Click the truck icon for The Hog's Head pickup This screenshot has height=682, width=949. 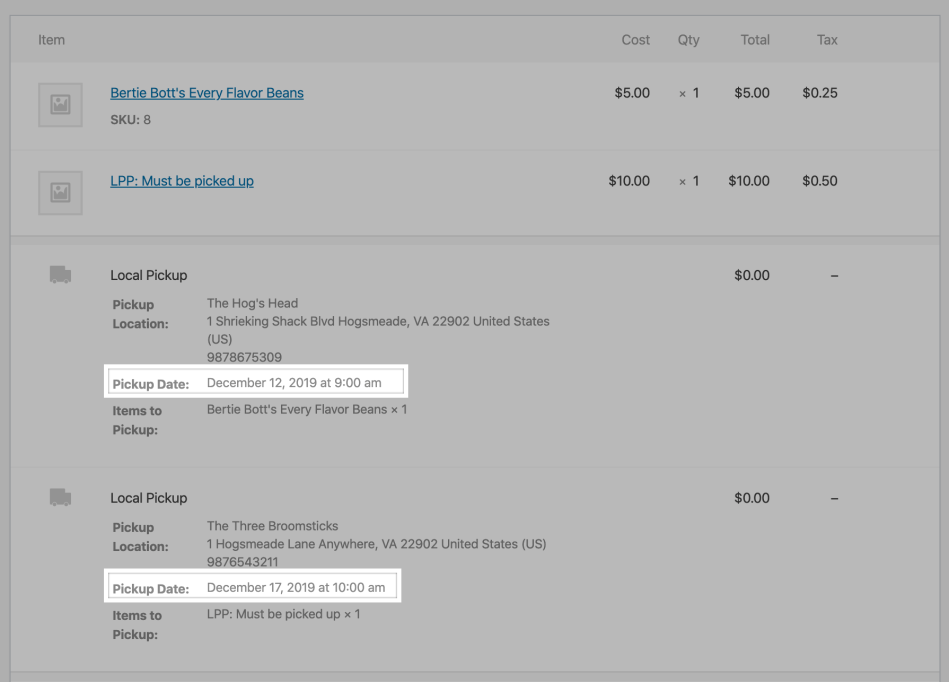pyautogui.click(x=60, y=275)
